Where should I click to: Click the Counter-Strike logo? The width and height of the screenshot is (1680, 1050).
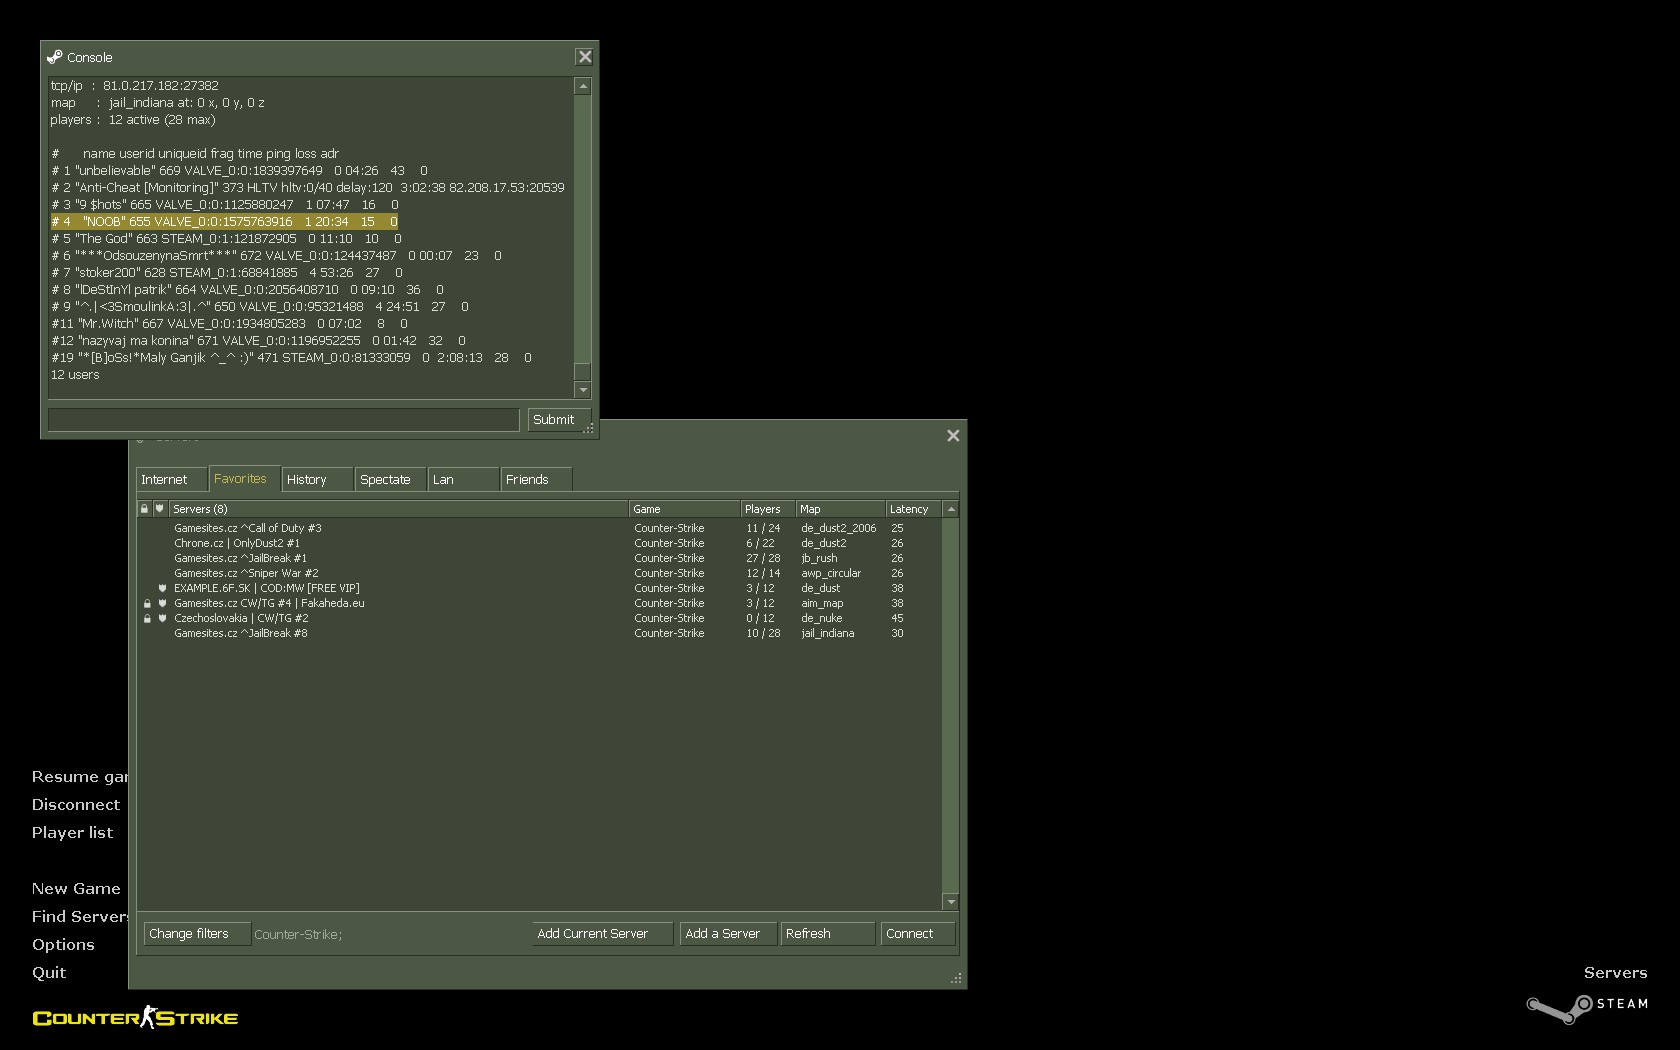135,1018
